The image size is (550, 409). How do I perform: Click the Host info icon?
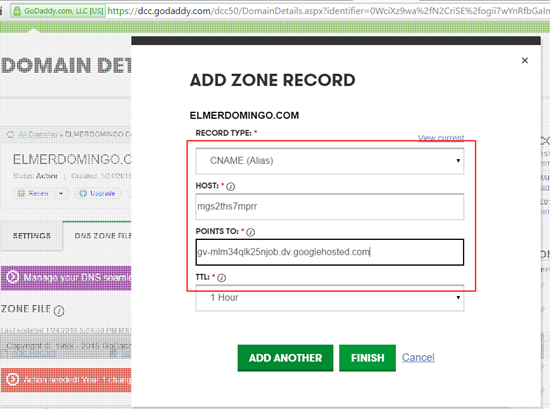[x=230, y=186]
